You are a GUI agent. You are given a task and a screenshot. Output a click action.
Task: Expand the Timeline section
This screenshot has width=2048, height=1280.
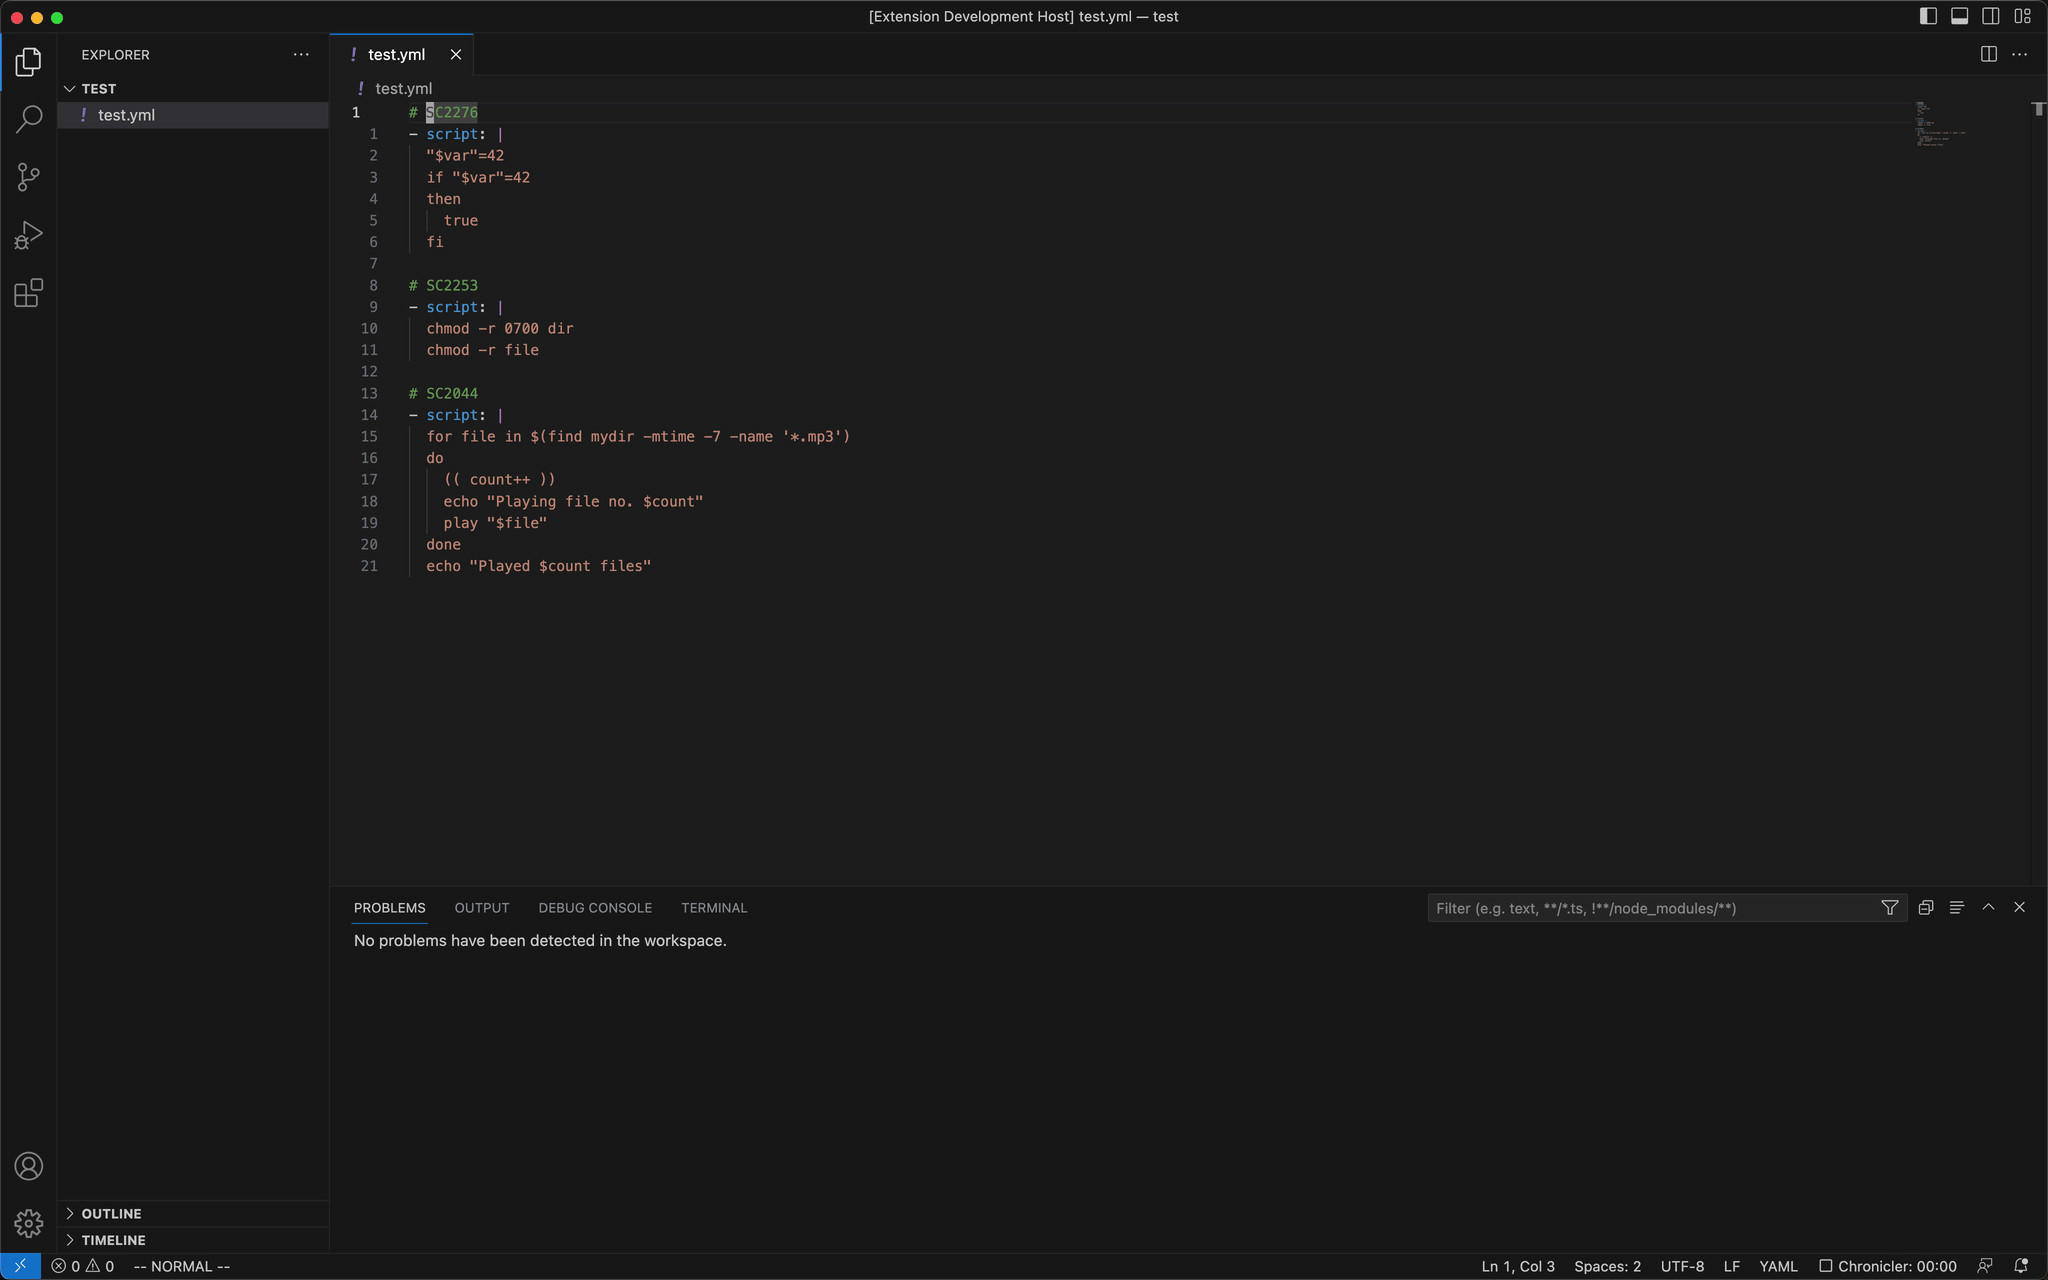tap(112, 1240)
